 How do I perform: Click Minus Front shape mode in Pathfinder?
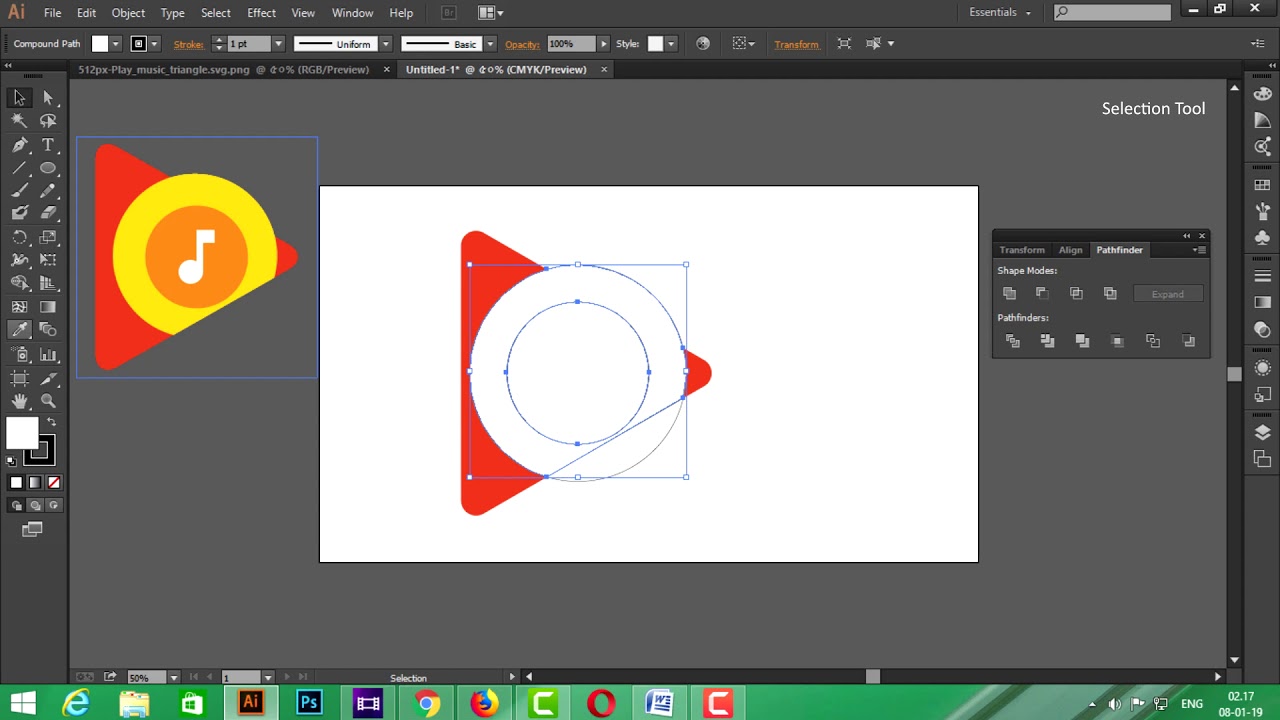1042,293
